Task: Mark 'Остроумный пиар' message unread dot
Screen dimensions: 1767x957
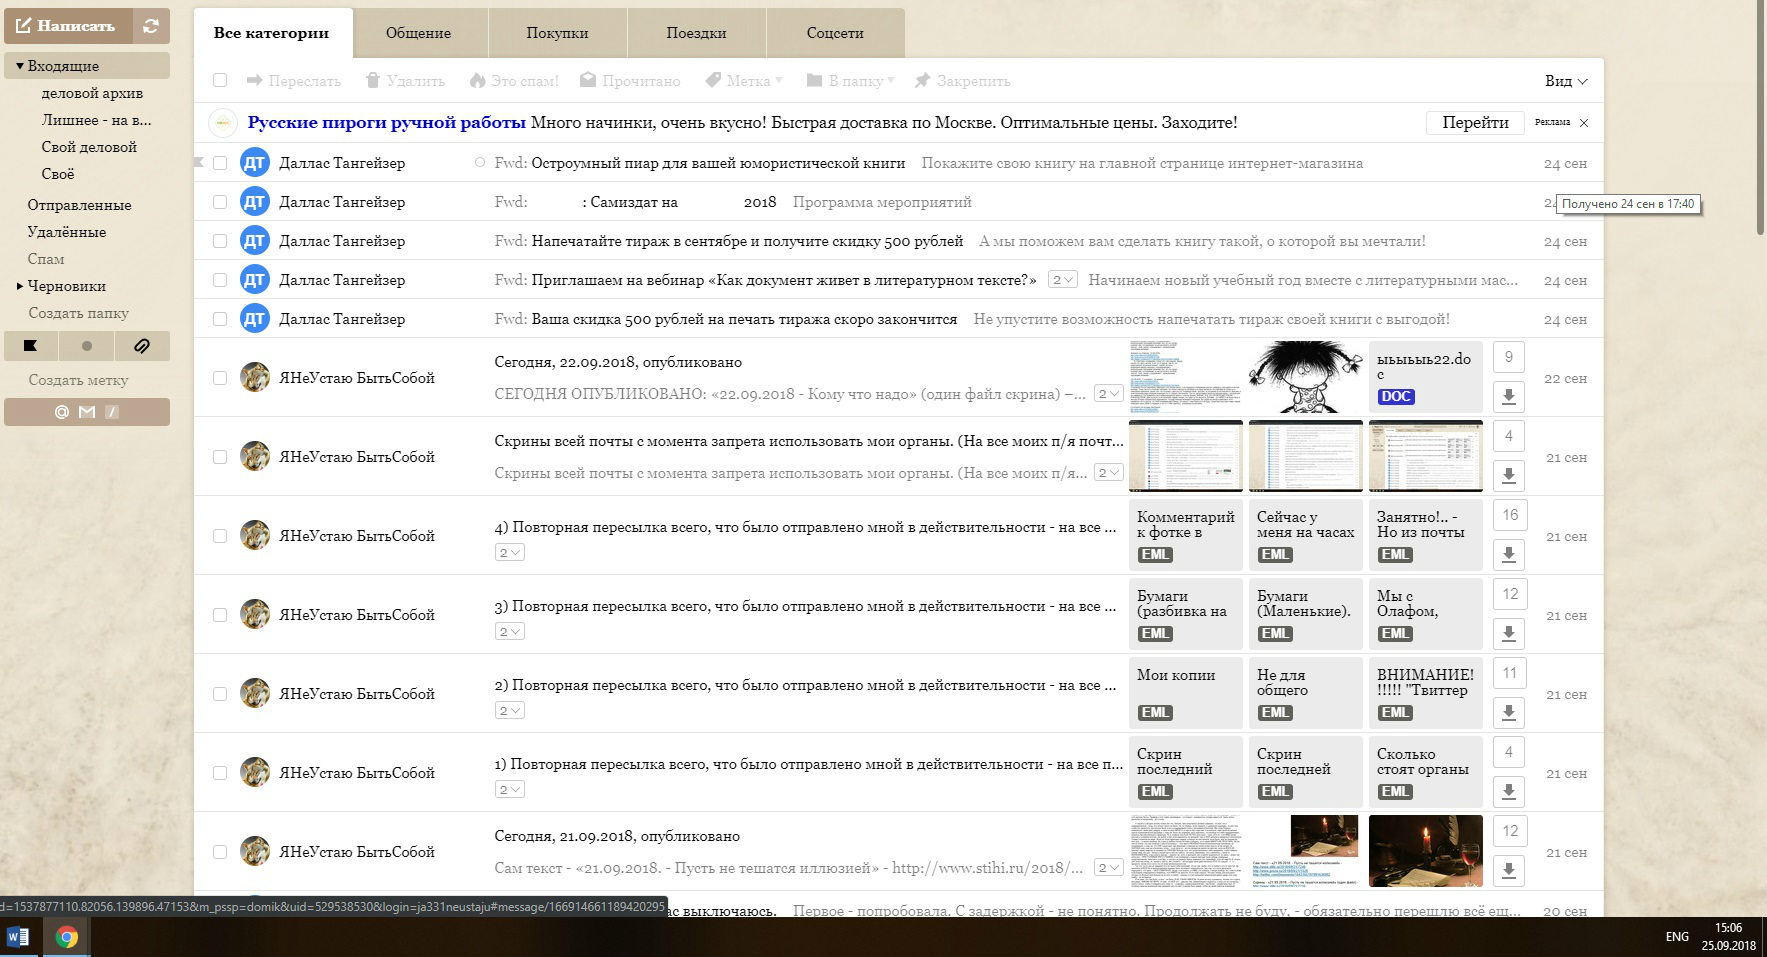Action: pos(480,163)
